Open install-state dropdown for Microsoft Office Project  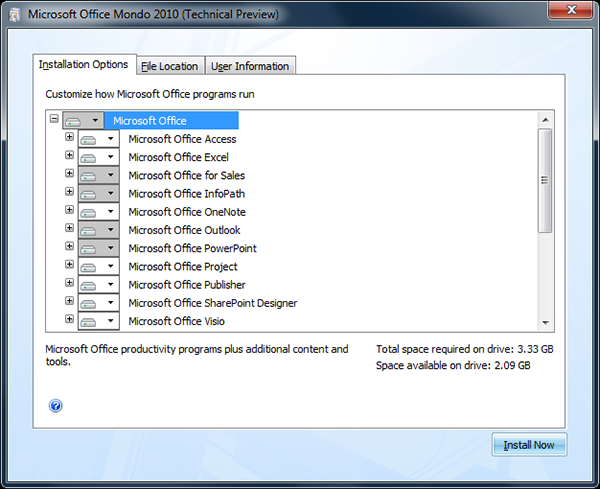(99, 266)
